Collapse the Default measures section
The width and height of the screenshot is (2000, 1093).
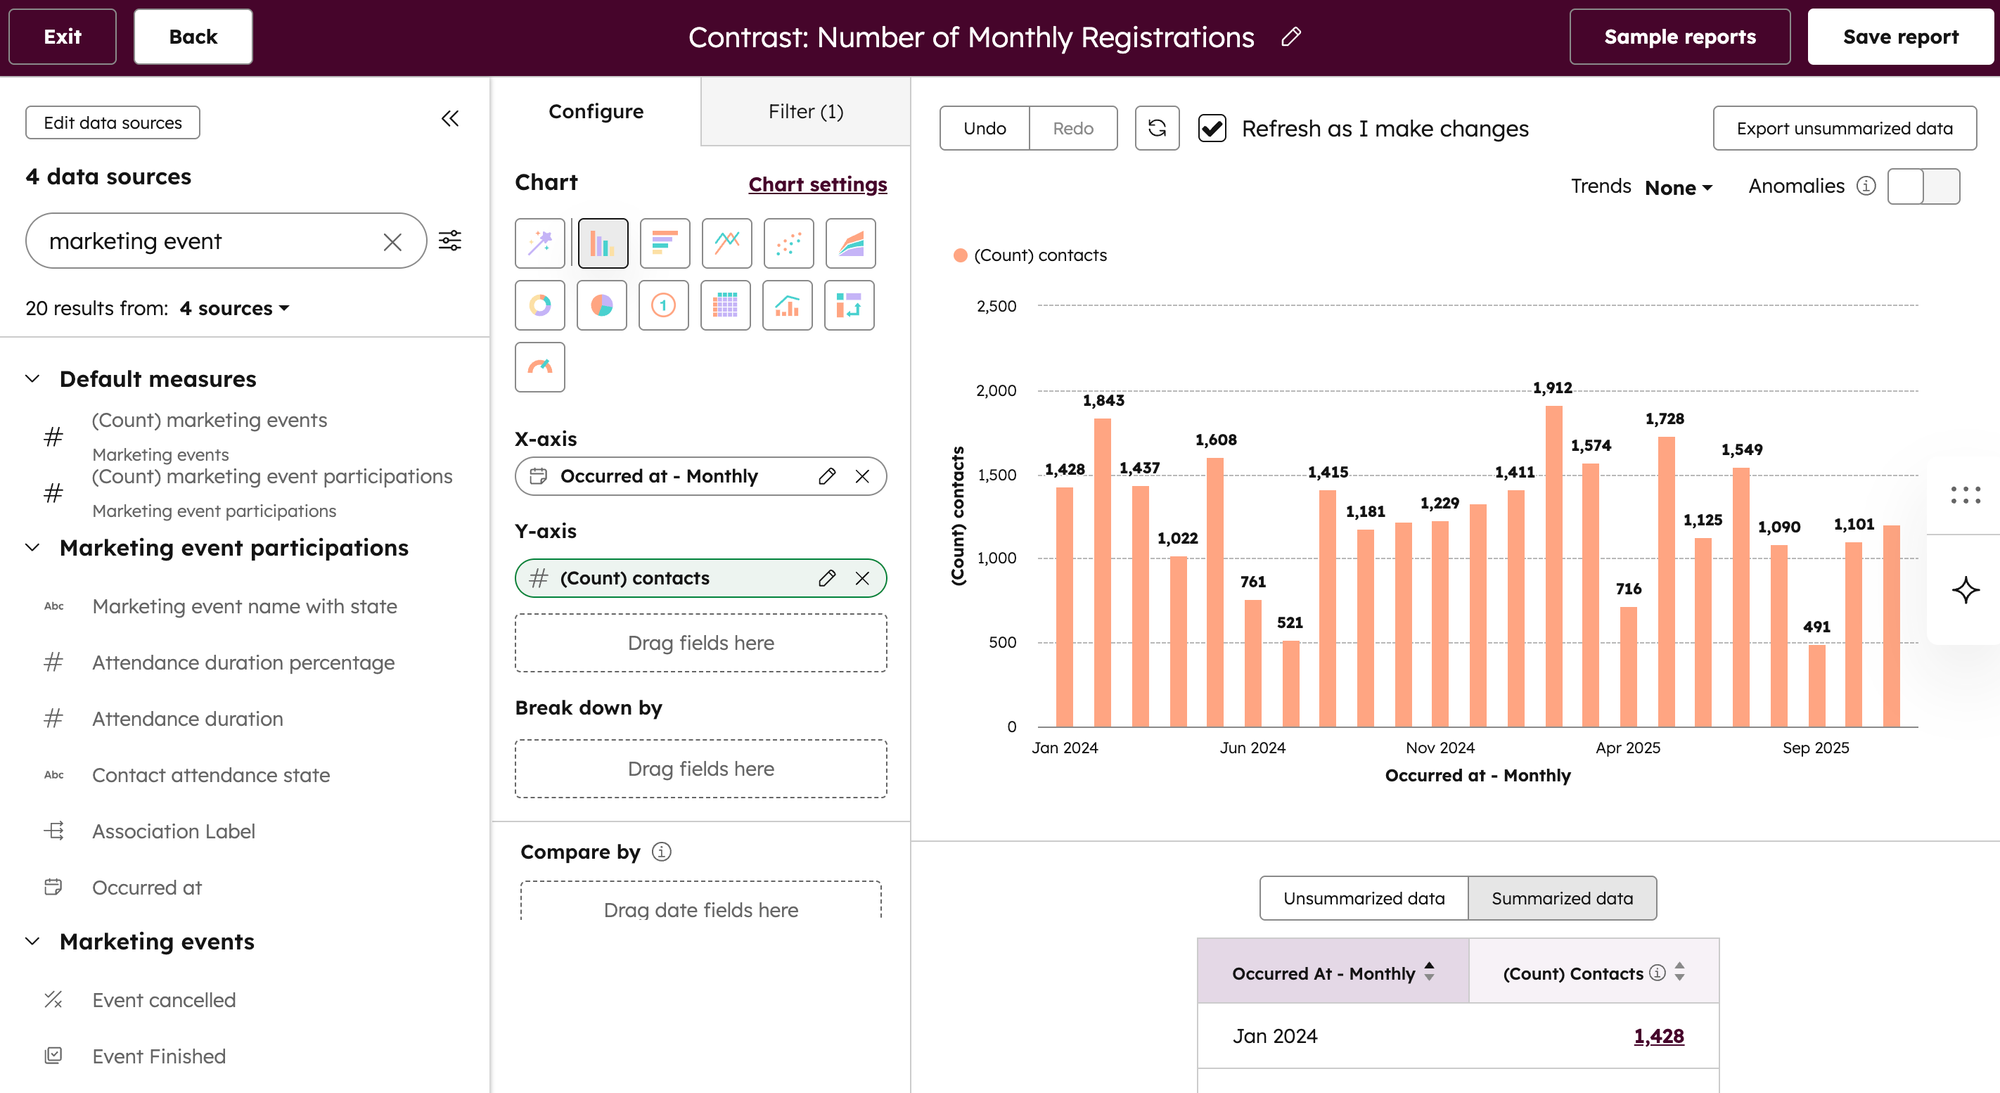[x=33, y=379]
